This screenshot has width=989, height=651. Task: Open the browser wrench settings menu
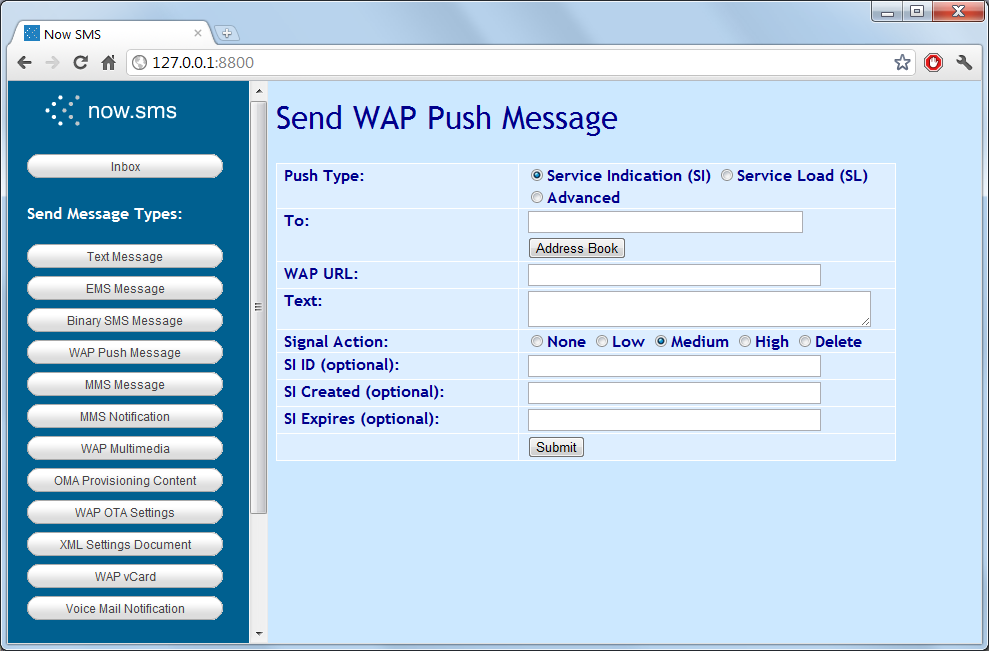tap(963, 62)
